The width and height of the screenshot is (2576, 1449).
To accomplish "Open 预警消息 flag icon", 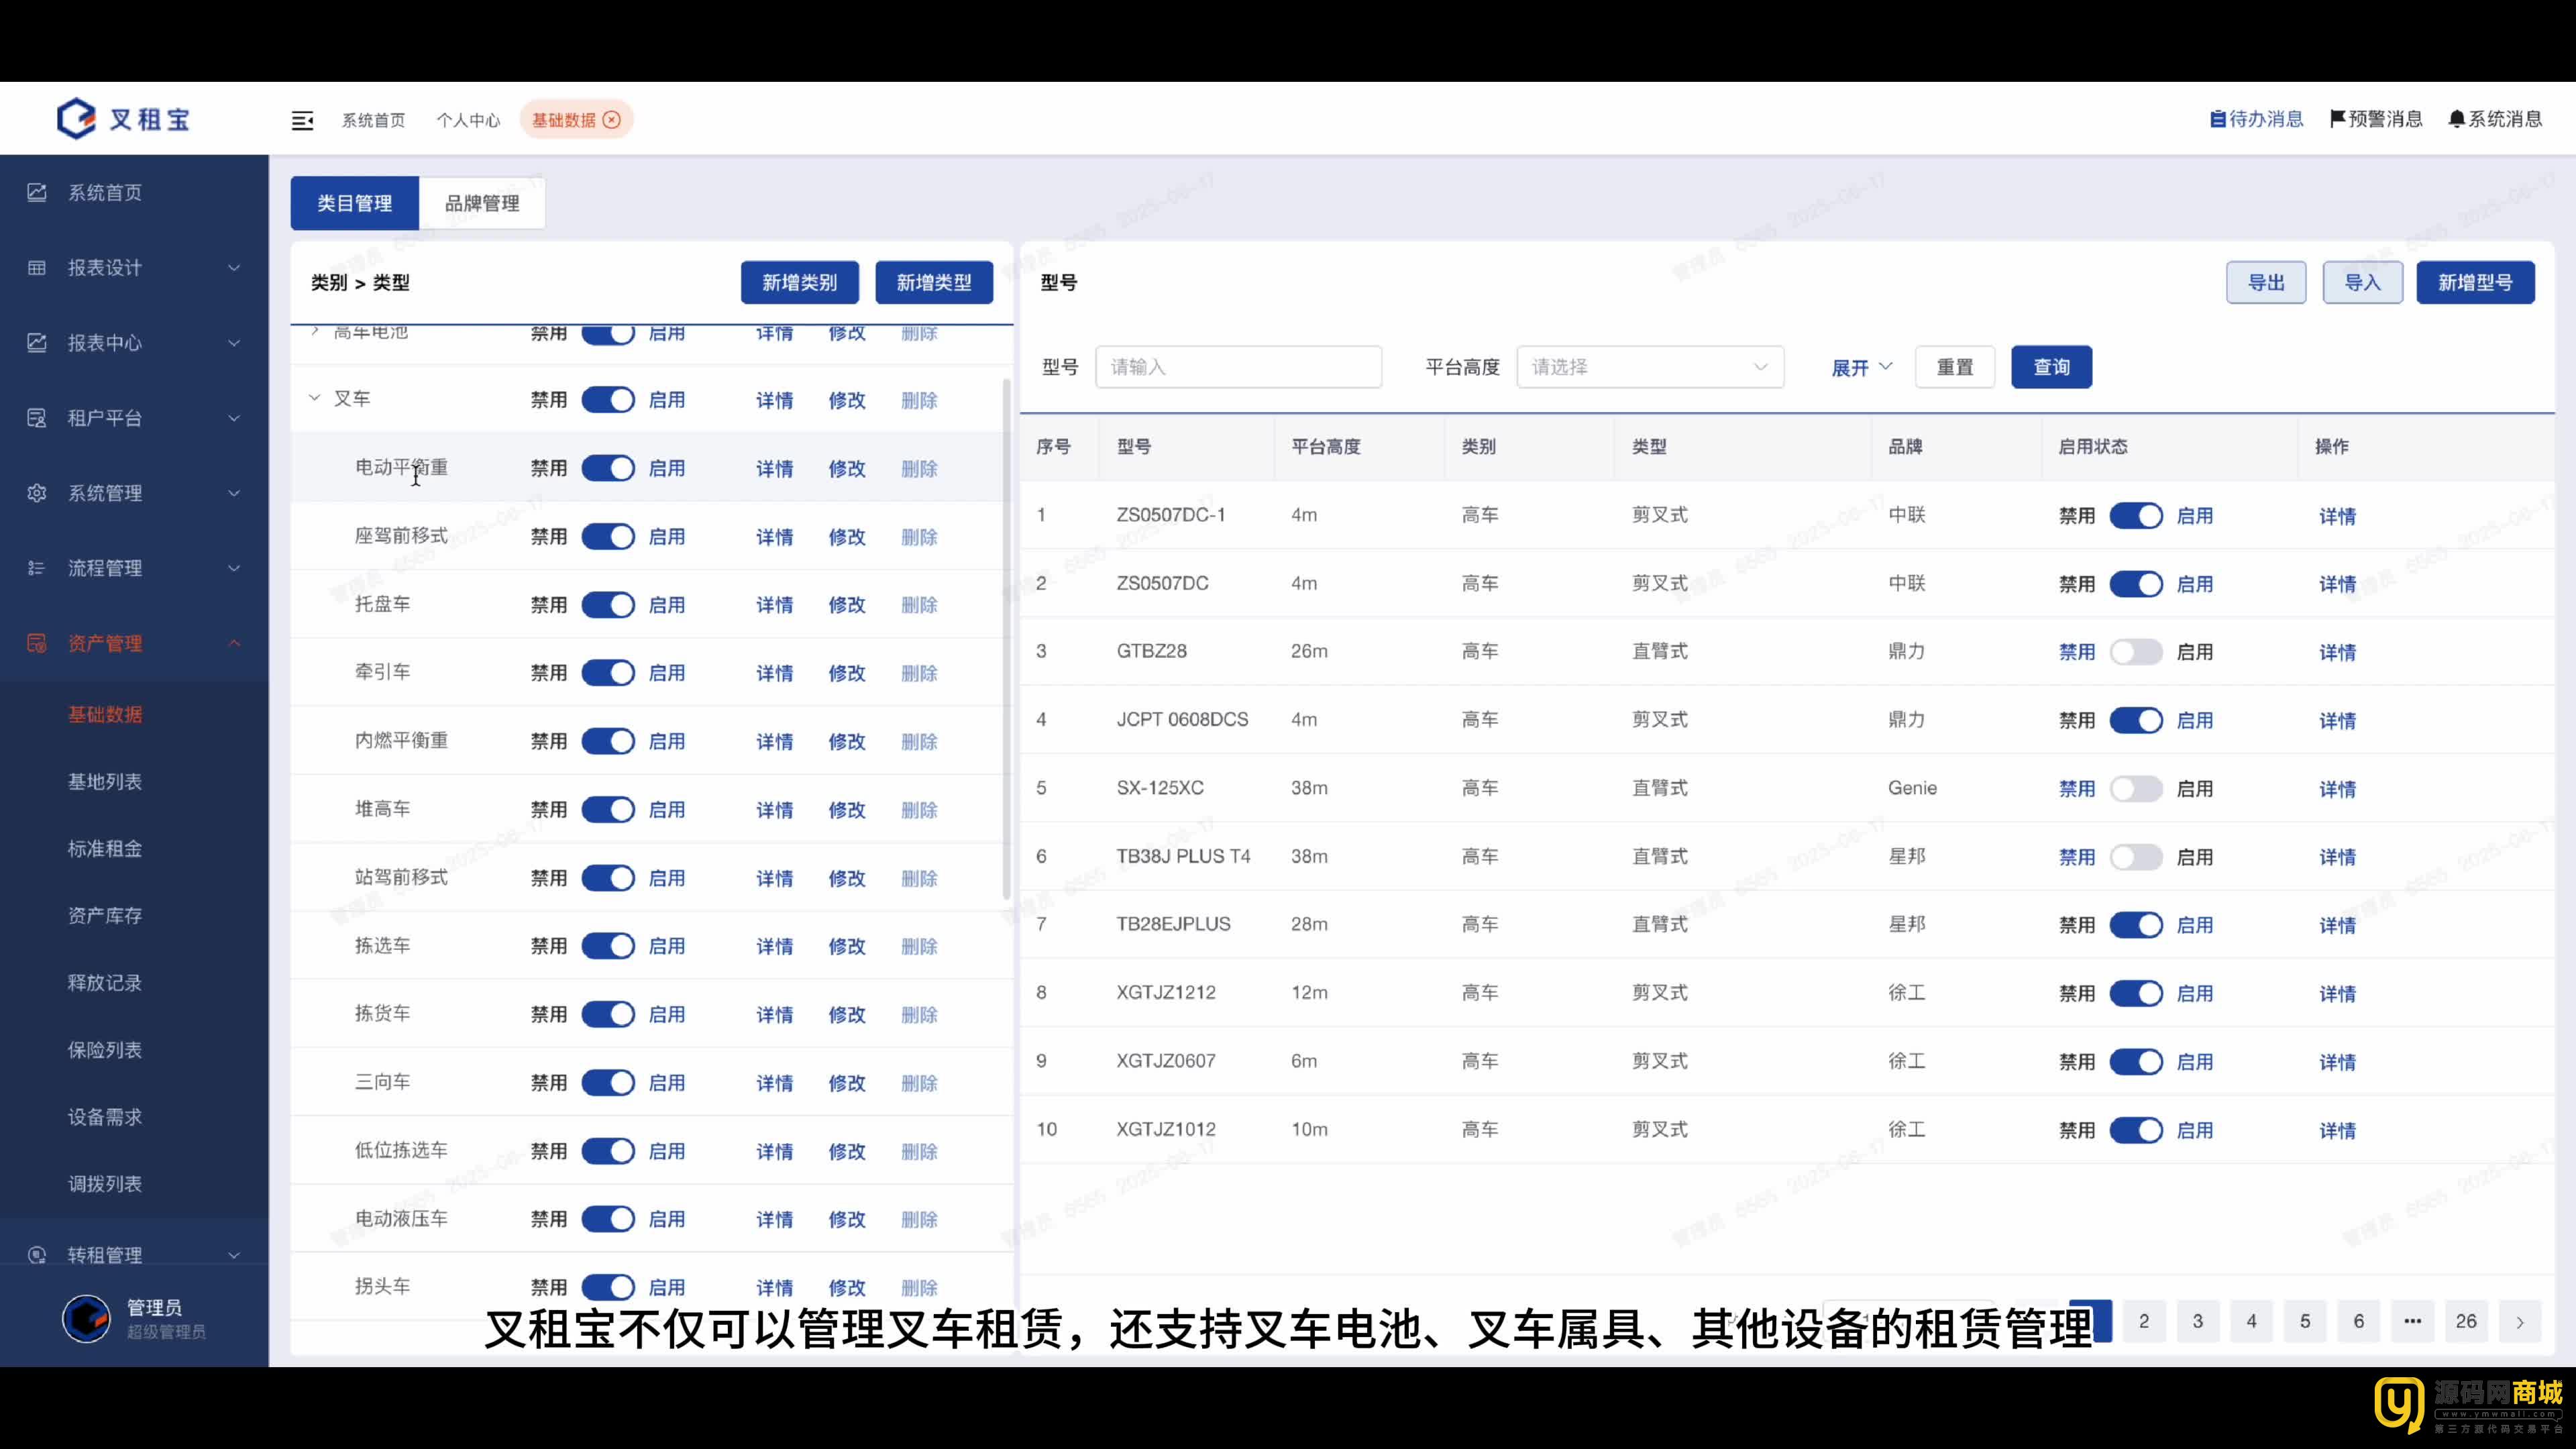I will point(2337,119).
